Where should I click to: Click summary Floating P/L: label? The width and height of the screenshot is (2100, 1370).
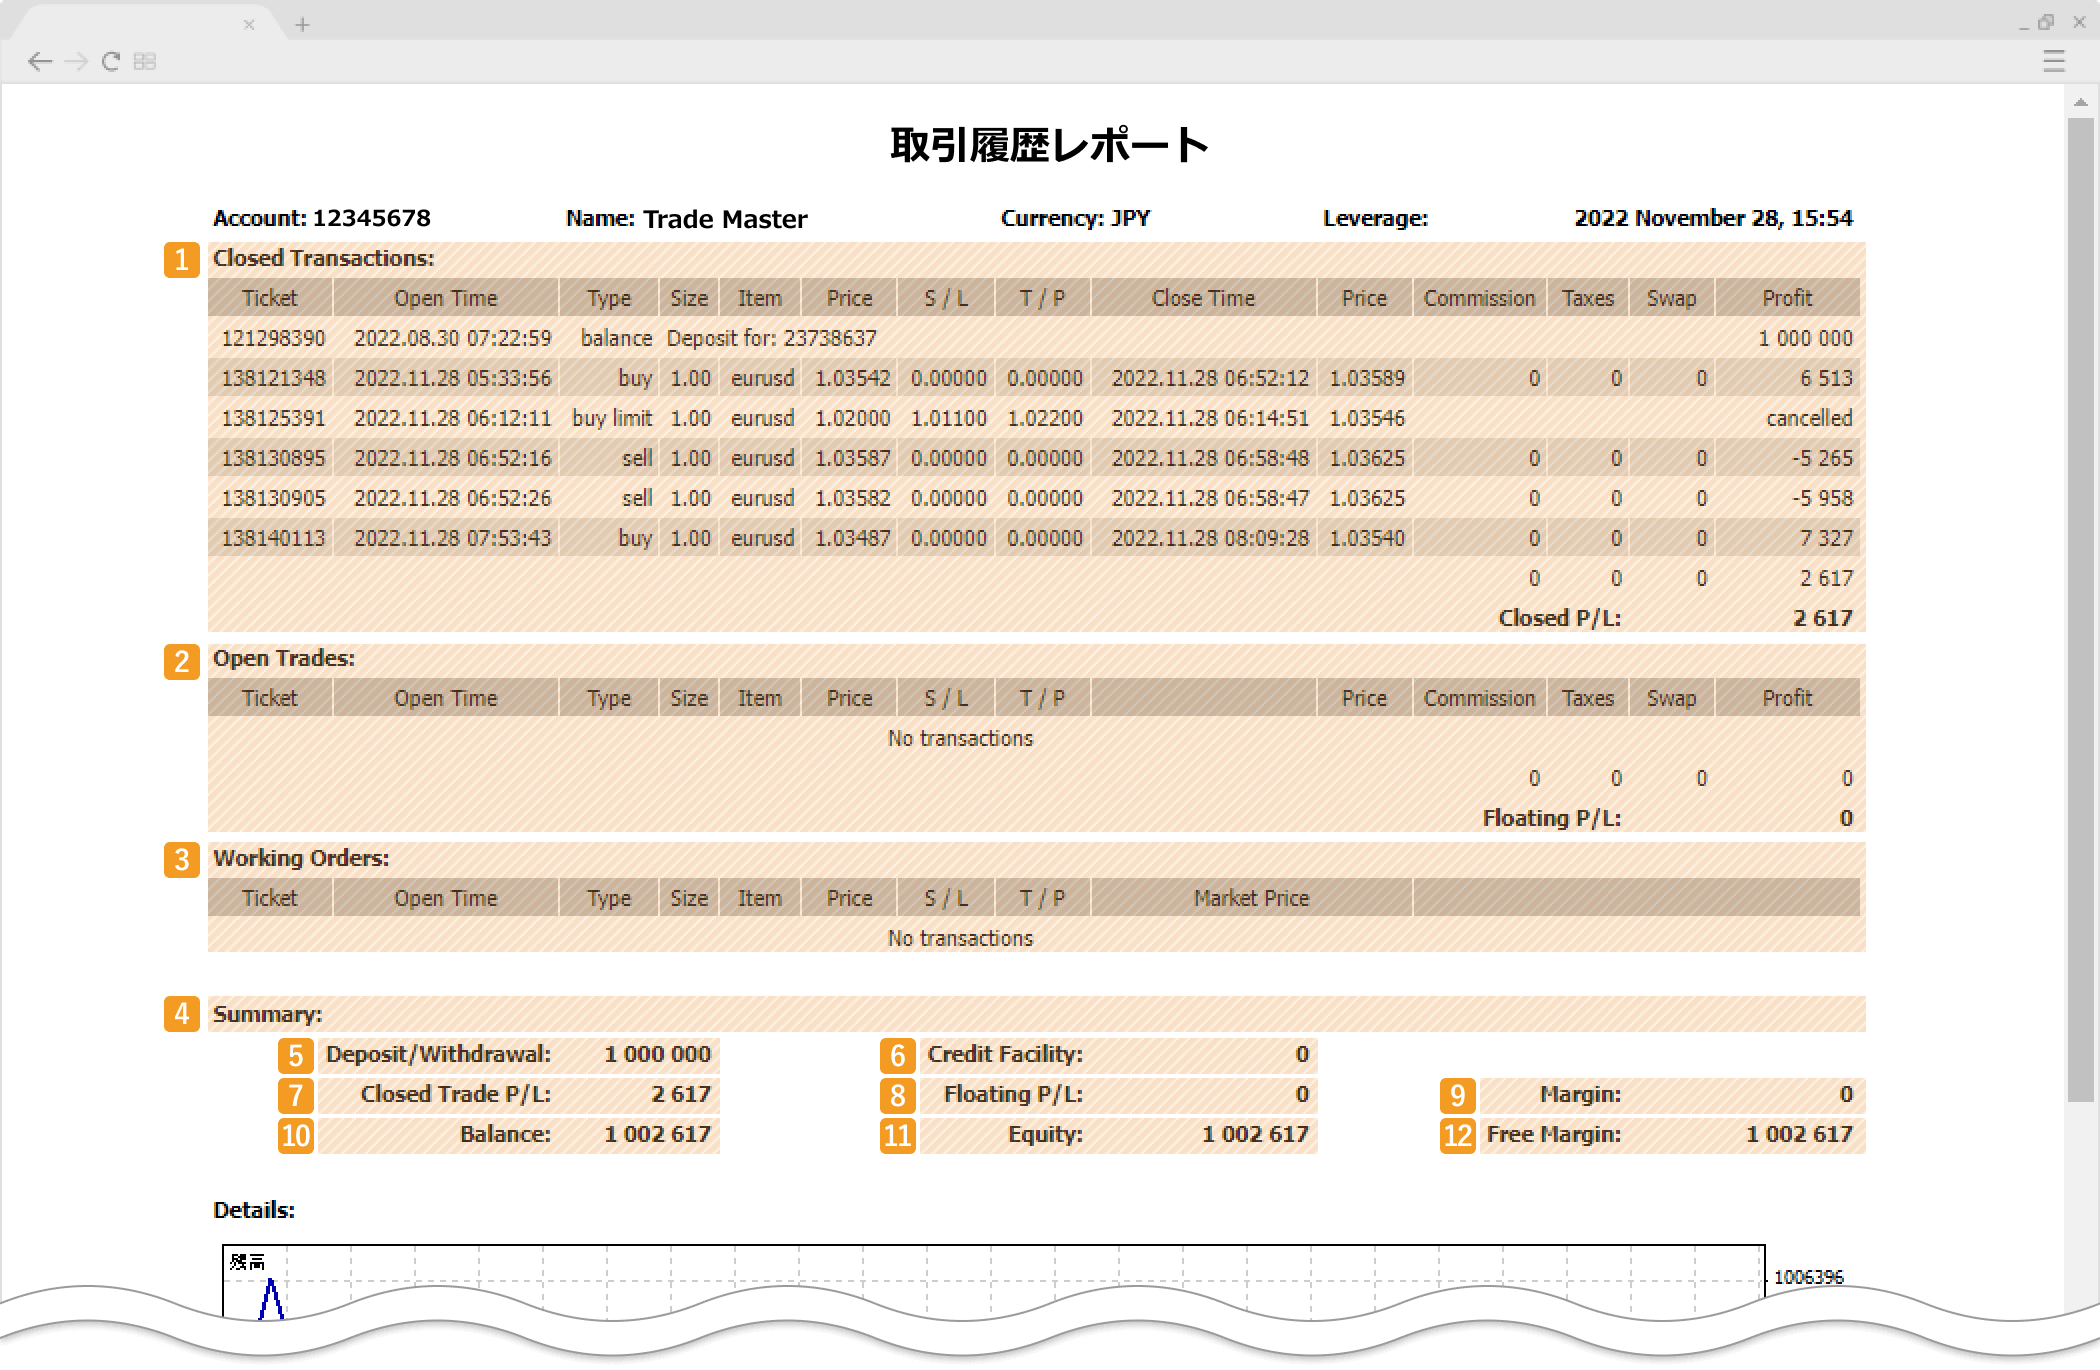(1013, 1094)
